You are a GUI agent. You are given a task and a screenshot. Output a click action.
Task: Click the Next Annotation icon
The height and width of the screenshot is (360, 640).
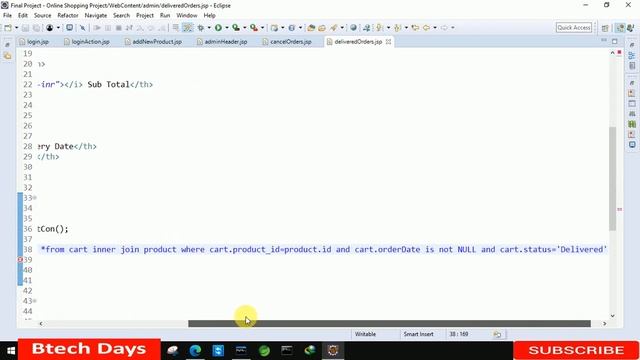(x=380, y=28)
